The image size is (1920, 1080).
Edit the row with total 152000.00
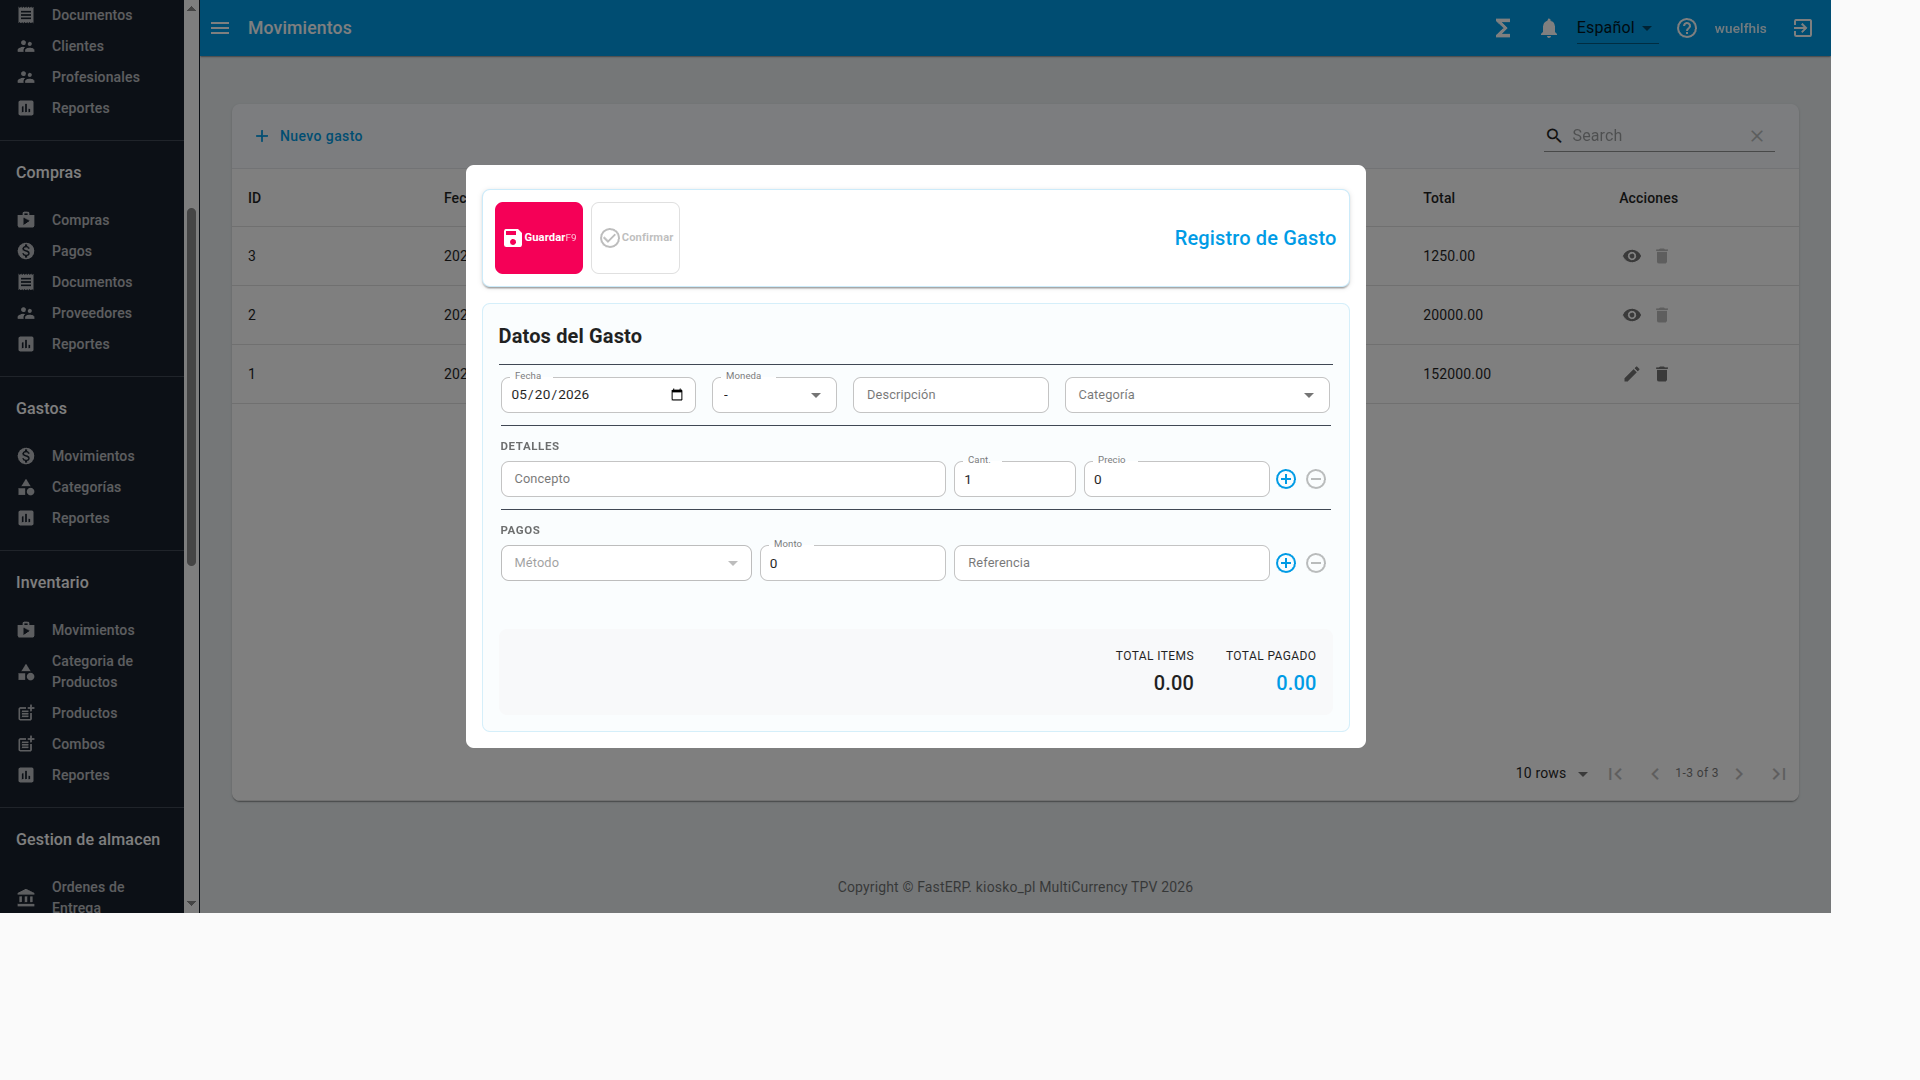(1632, 374)
